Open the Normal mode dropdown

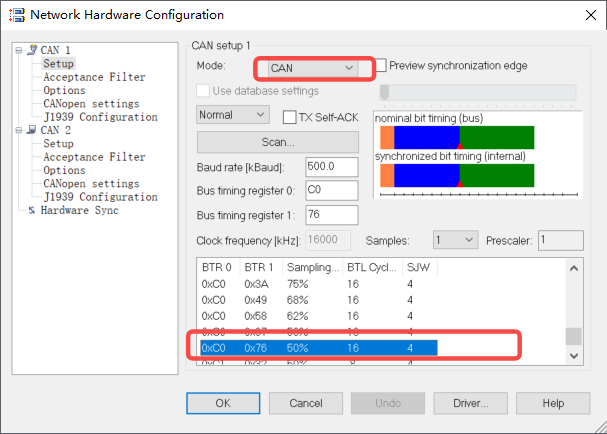coord(233,115)
